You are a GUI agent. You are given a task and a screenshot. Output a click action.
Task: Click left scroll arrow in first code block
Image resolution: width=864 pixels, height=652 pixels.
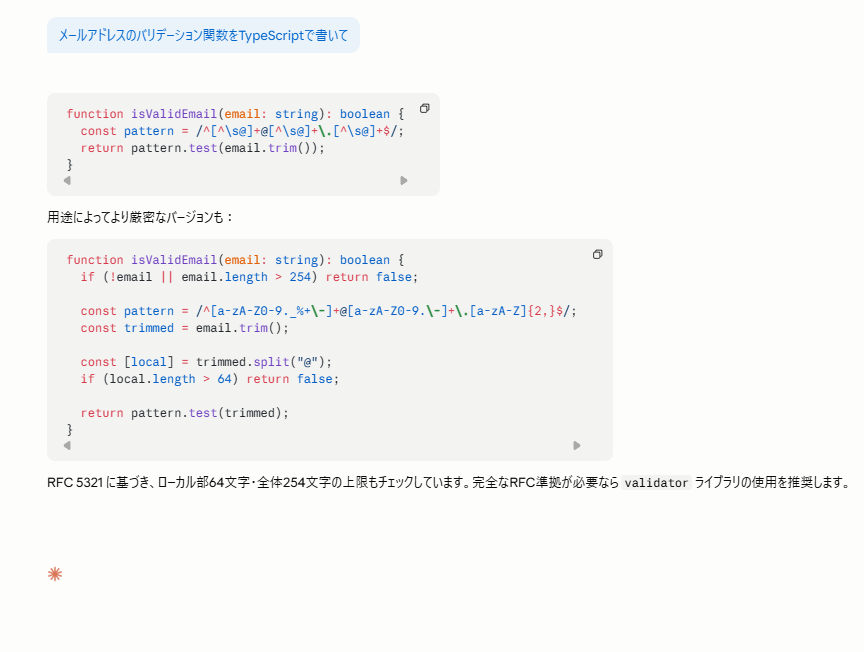click(67, 181)
